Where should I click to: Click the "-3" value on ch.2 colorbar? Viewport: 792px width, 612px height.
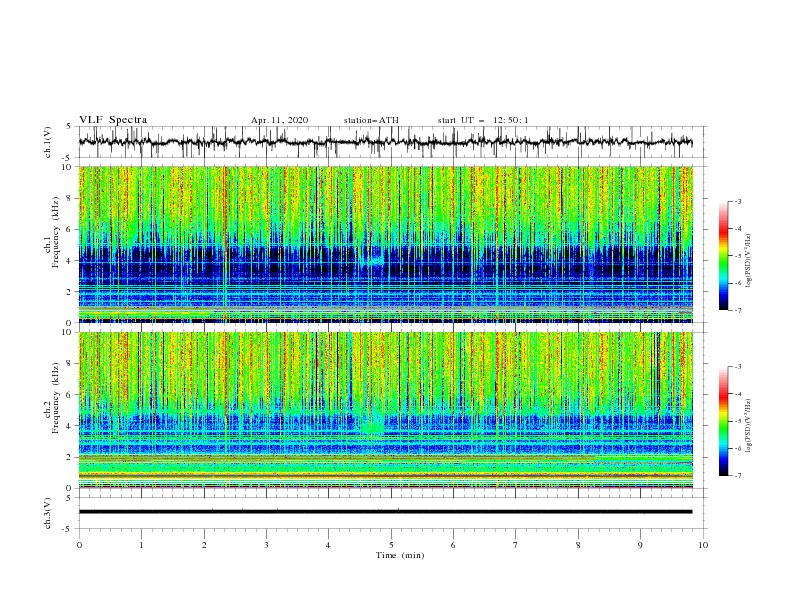(x=738, y=367)
